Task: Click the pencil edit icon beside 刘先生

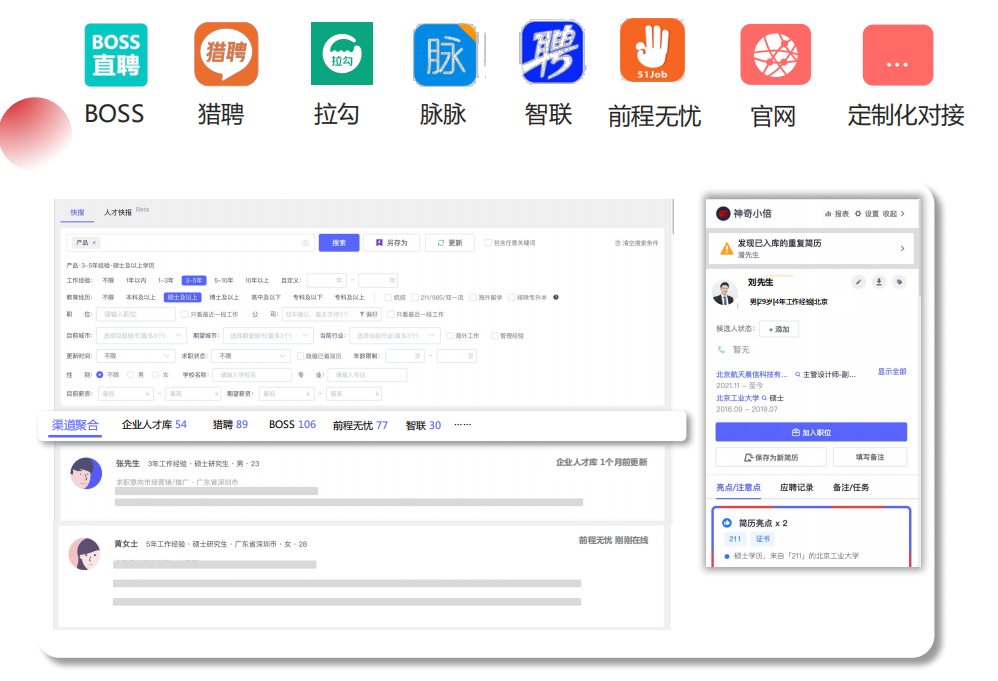Action: pos(859,282)
